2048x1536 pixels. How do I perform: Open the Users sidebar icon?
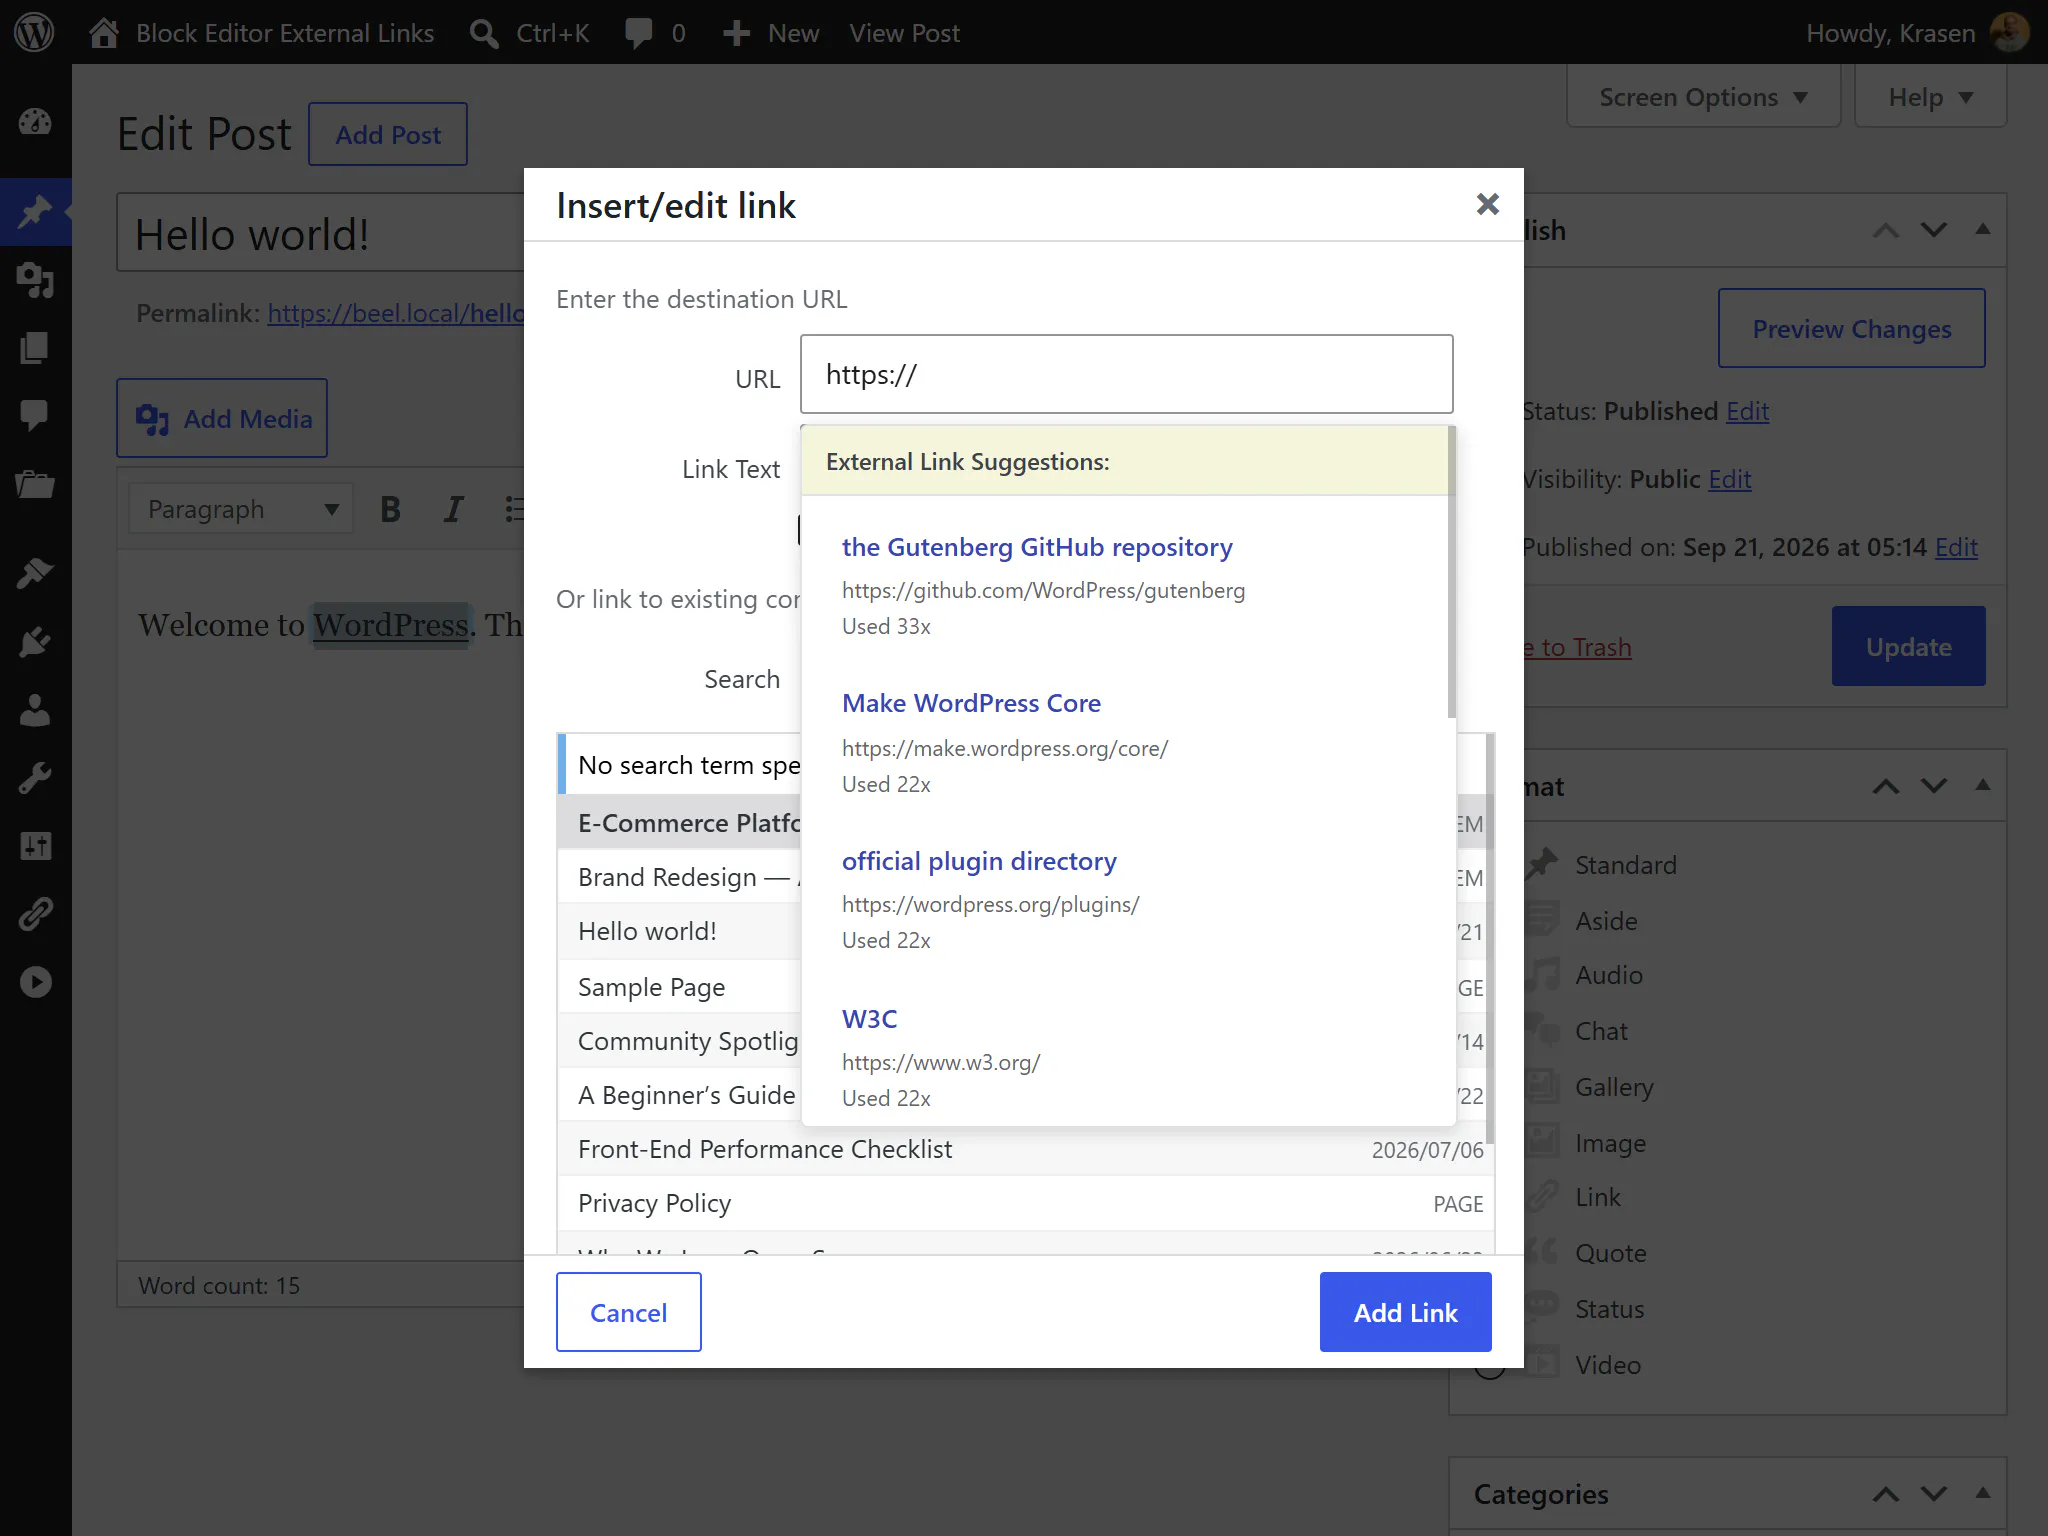click(35, 710)
